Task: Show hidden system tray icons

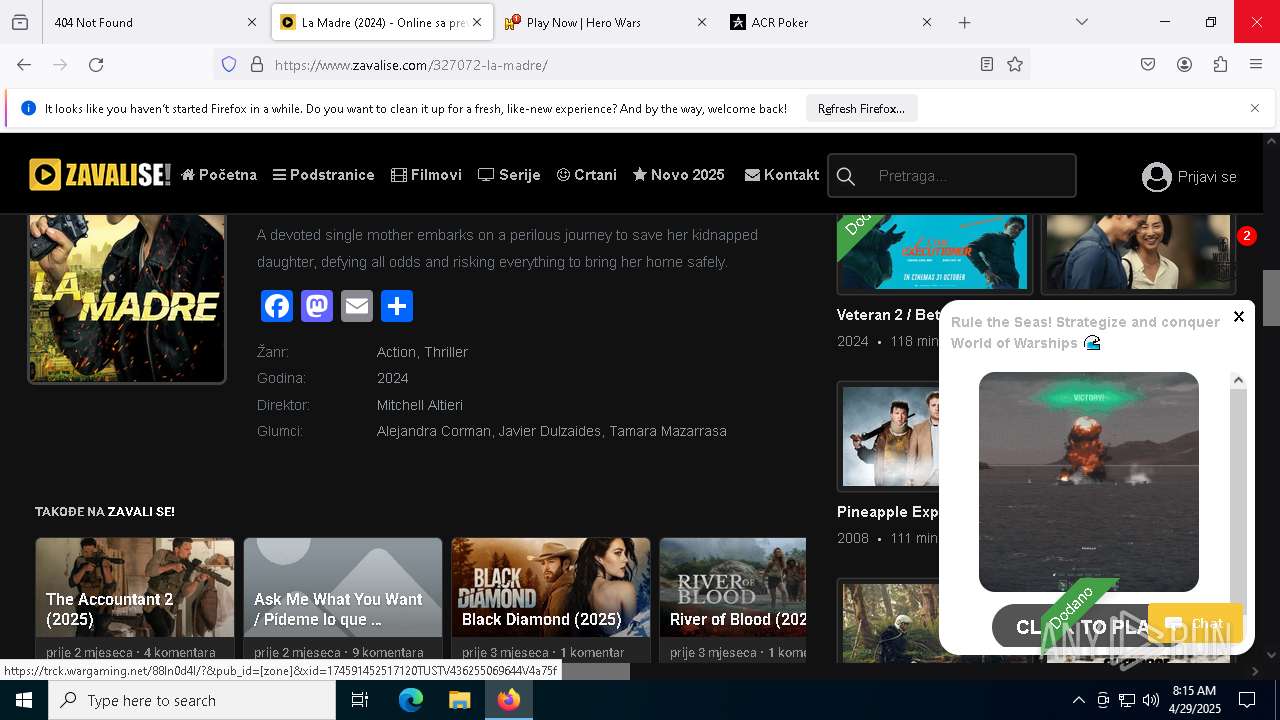Action: point(1078,700)
